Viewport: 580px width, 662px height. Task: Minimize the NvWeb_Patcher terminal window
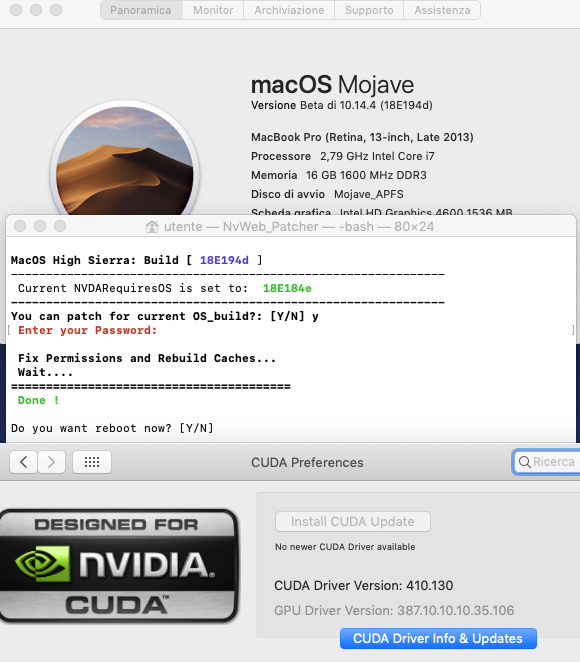40,226
